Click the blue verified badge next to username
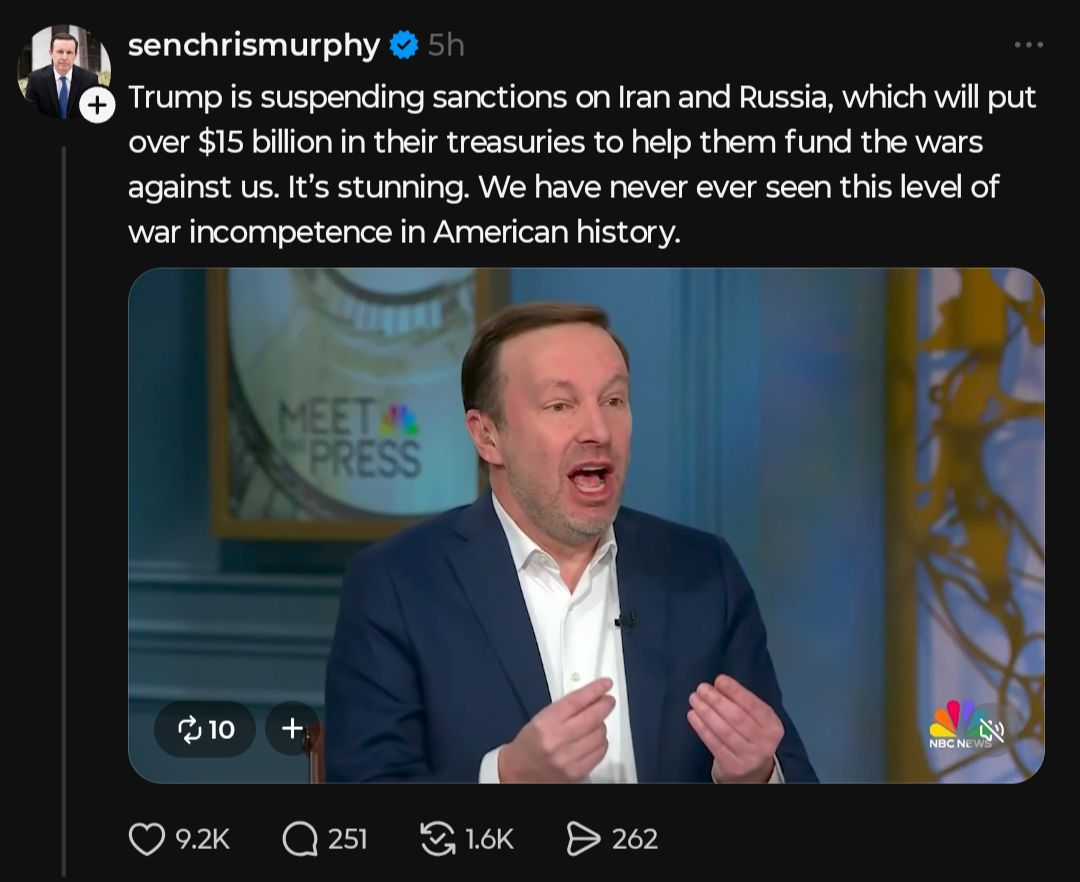Screen dimensions: 1080x882 click(x=403, y=45)
